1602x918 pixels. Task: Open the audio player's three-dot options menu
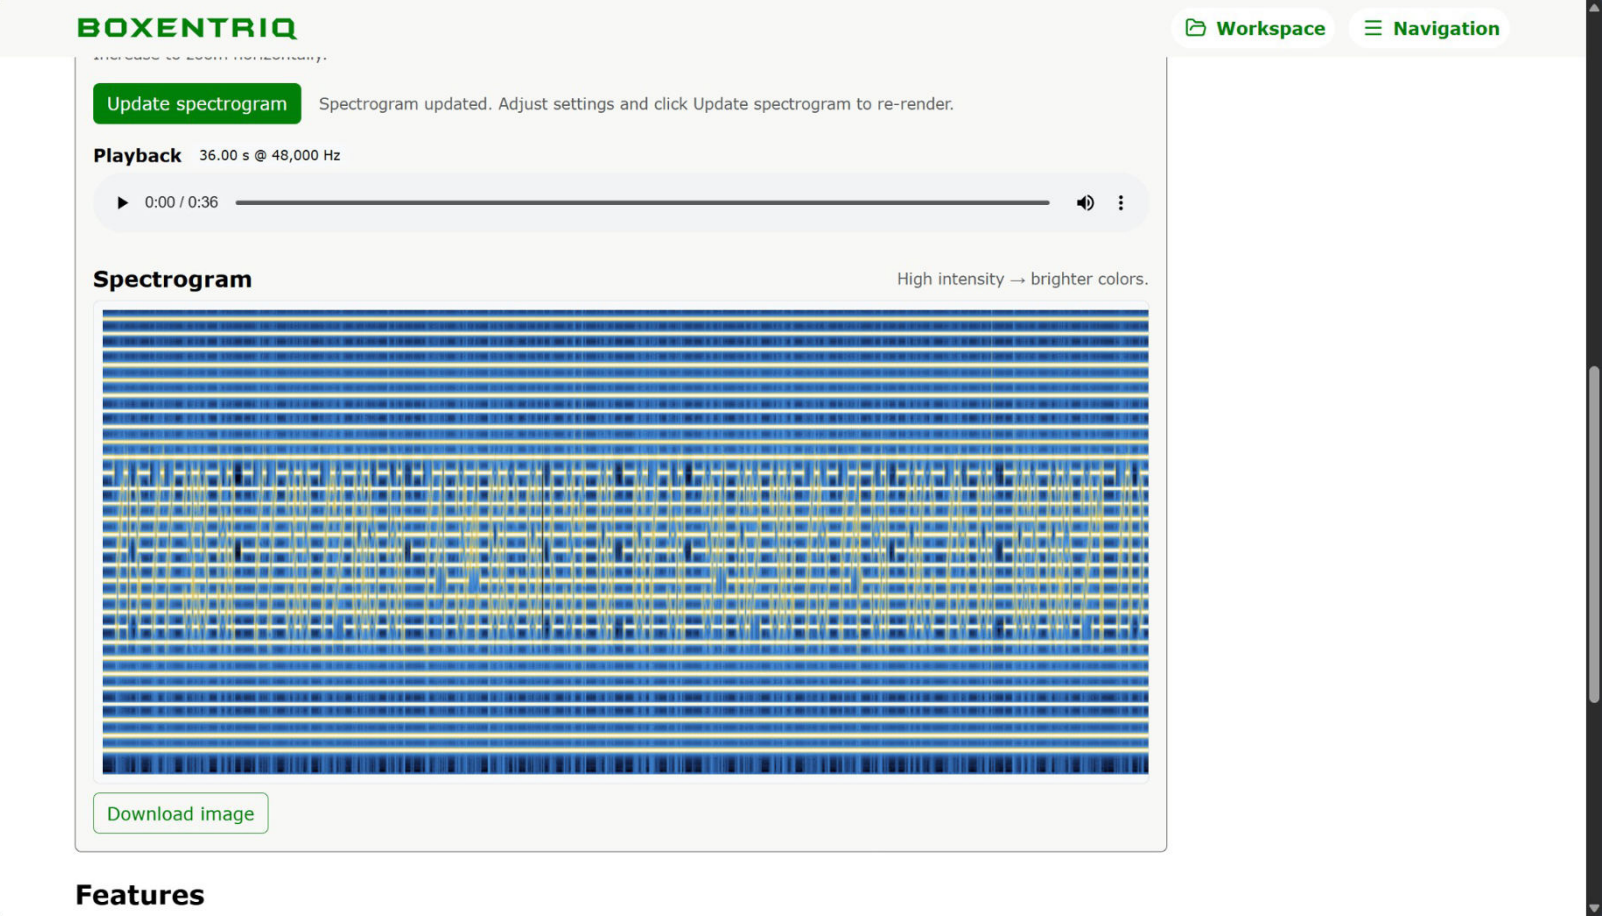tap(1121, 203)
